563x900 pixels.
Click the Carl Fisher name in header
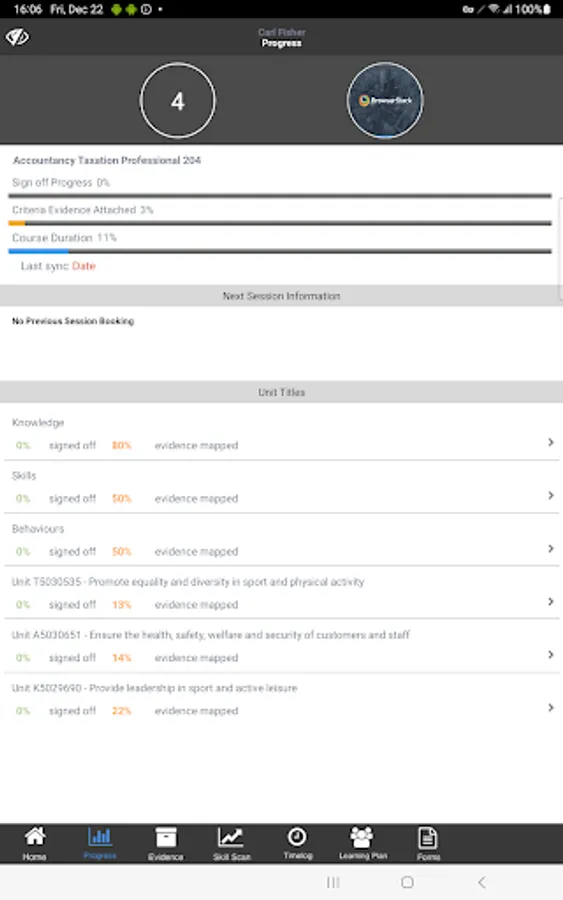pyautogui.click(x=282, y=32)
